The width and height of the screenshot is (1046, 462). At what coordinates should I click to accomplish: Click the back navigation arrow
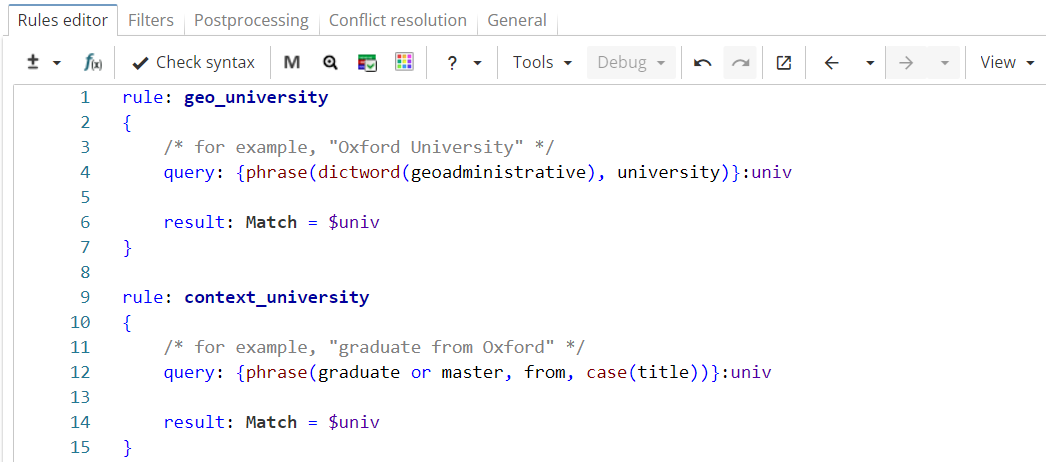click(831, 63)
